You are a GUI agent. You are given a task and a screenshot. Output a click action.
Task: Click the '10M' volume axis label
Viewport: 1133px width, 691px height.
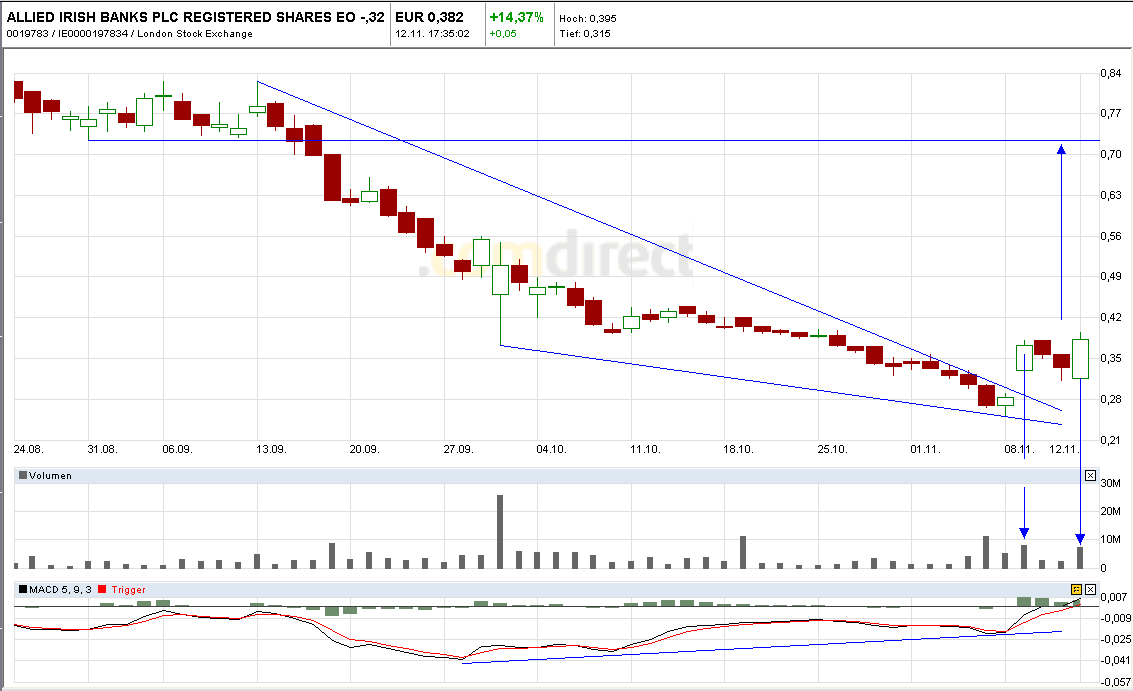[1111, 539]
